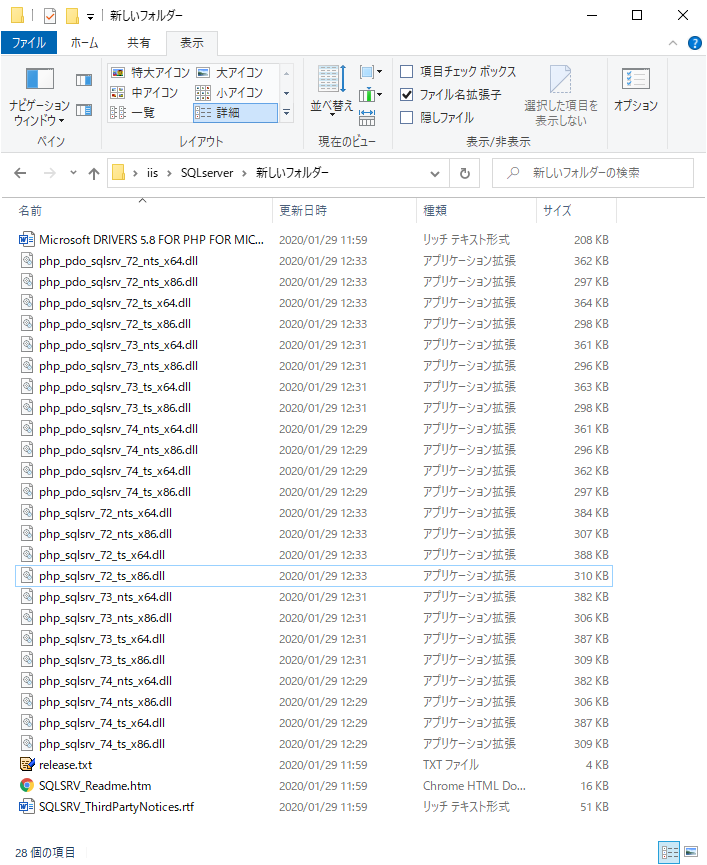The width and height of the screenshot is (707, 865).
Task: Sort by 種類 column header
Action: 476,210
